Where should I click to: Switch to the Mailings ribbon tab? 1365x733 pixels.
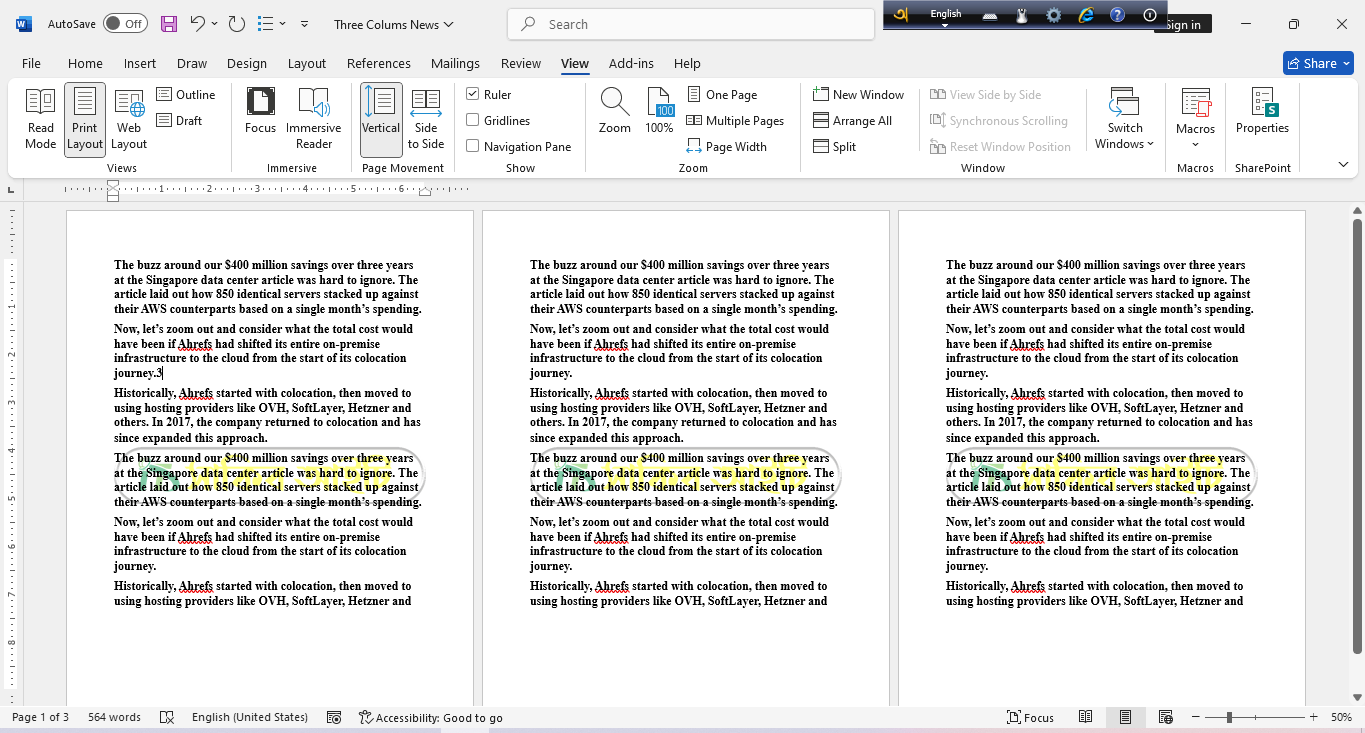(x=455, y=63)
